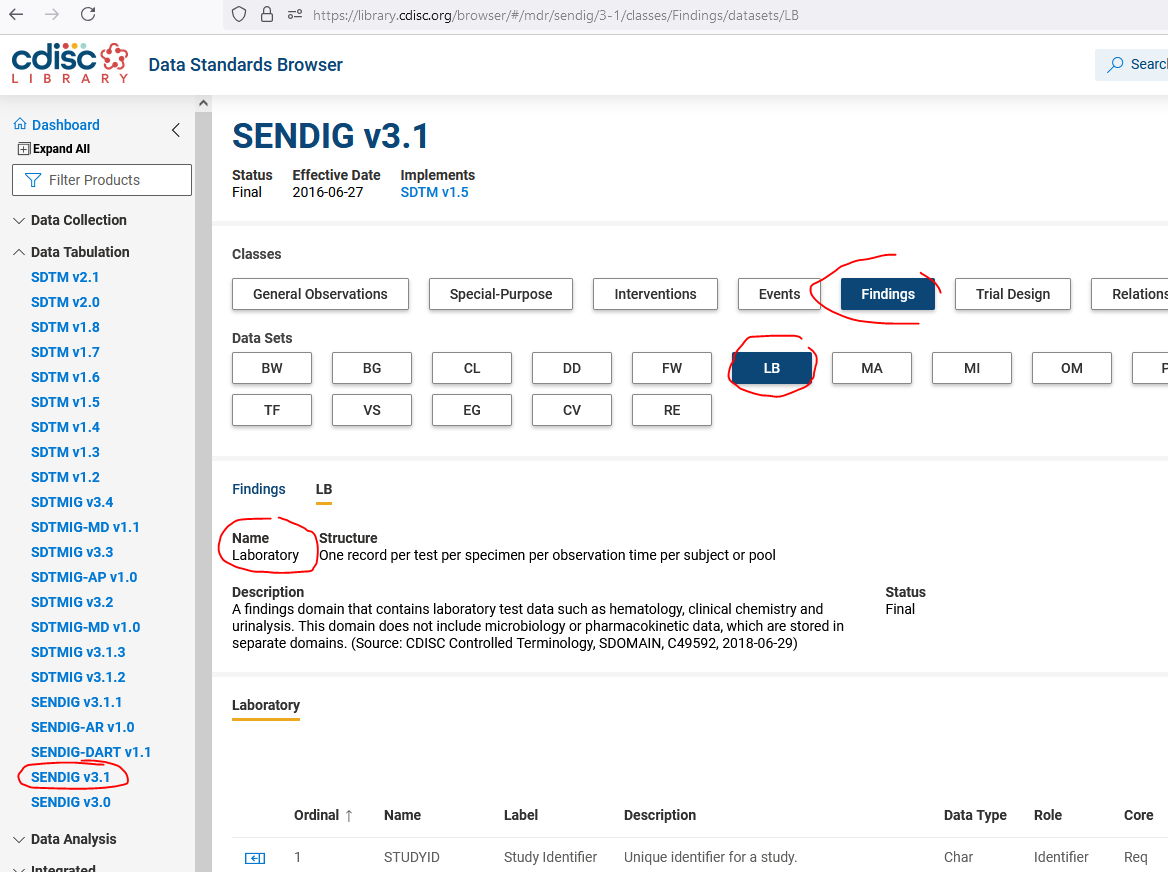Screen dimensions: 1168x872
Task: Click the Data Type column header
Action: [975, 815]
